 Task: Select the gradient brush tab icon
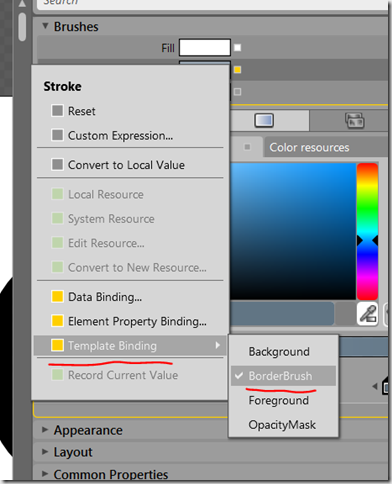click(264, 120)
